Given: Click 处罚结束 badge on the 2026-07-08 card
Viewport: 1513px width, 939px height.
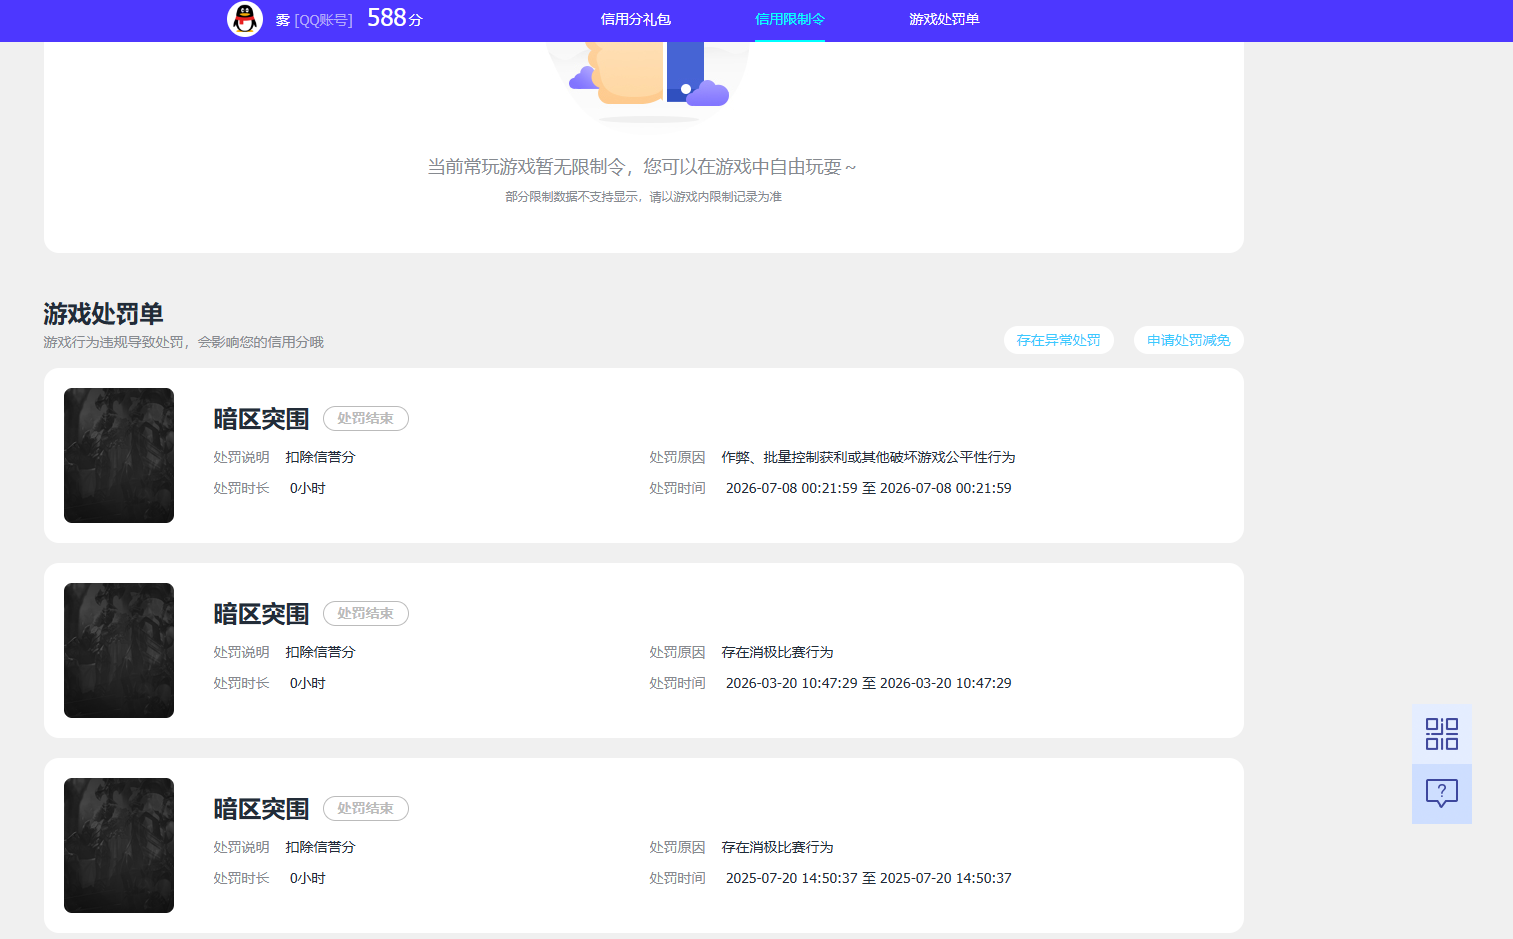Looking at the screenshot, I should pyautogui.click(x=366, y=418).
